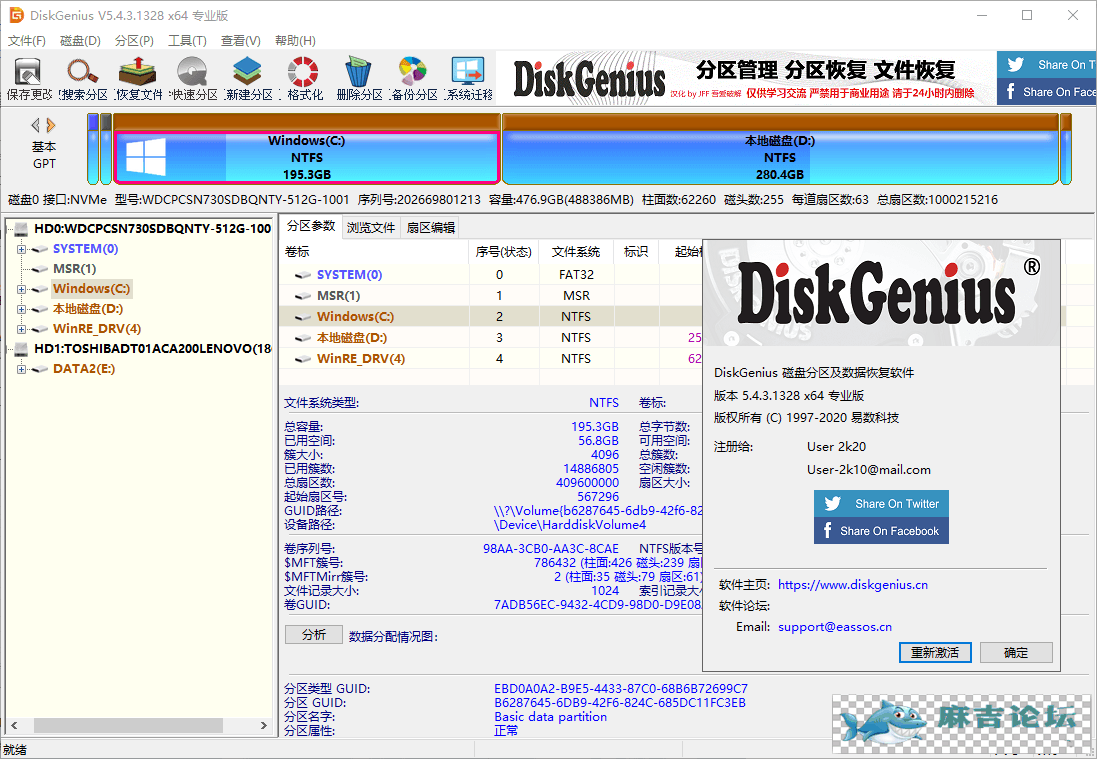Open the 搜索分区 search partition tool

pyautogui.click(x=83, y=78)
